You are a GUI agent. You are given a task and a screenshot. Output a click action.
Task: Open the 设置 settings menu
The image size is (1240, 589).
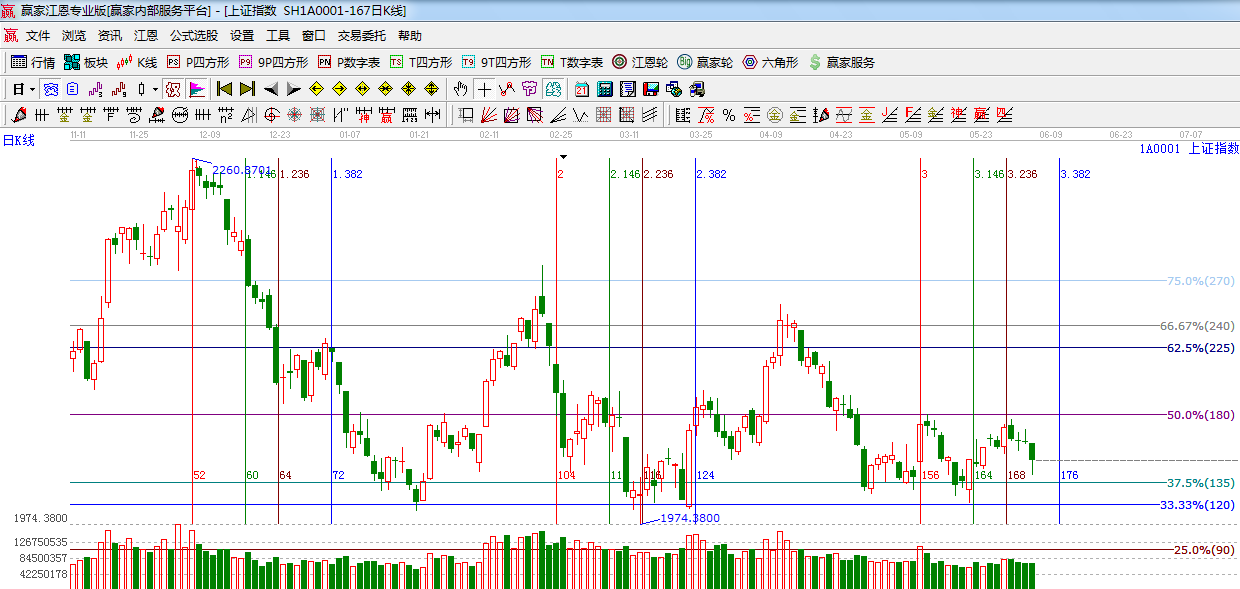click(242, 35)
